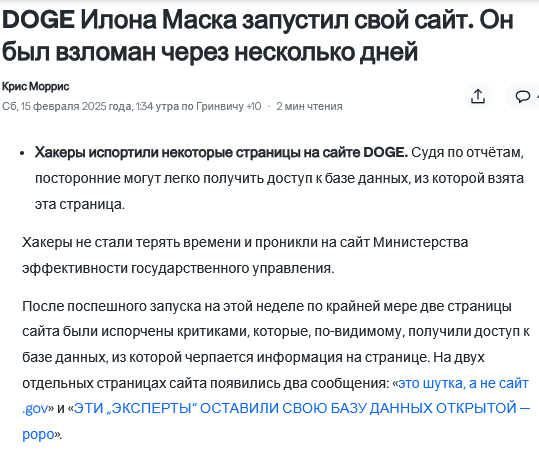Open the comments speech bubble icon

coord(523,96)
